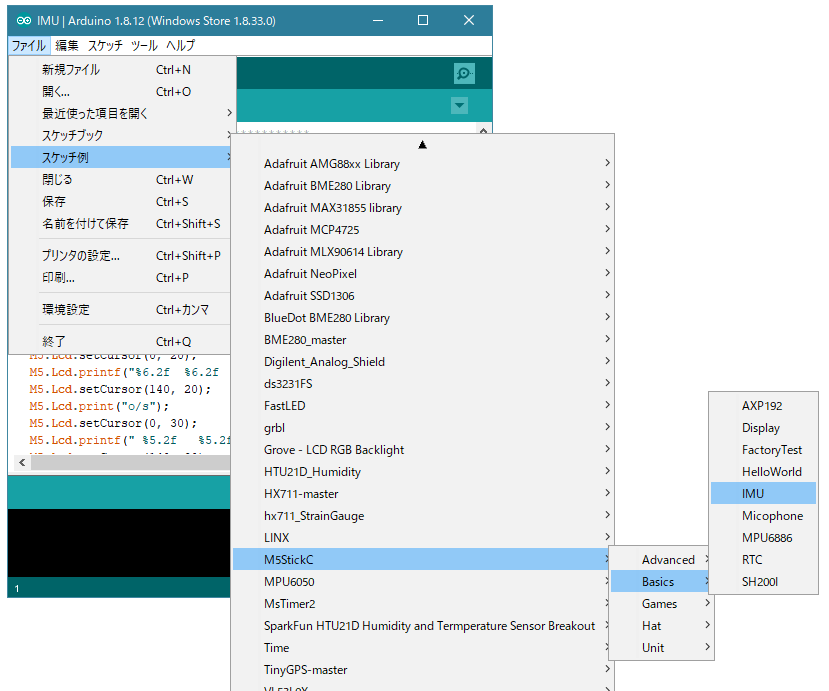Viewport: 829px width, 691px height.
Task: Open プリンタの設定... entry
Action: click(x=121, y=256)
